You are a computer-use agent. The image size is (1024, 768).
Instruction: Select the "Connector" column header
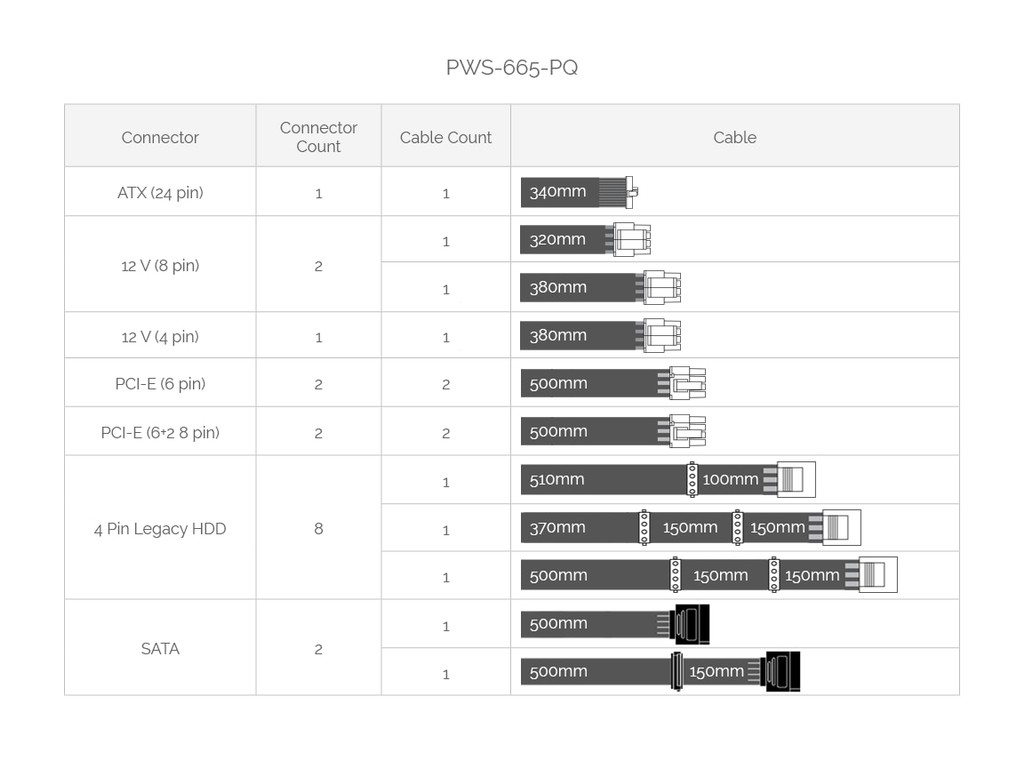click(160, 138)
